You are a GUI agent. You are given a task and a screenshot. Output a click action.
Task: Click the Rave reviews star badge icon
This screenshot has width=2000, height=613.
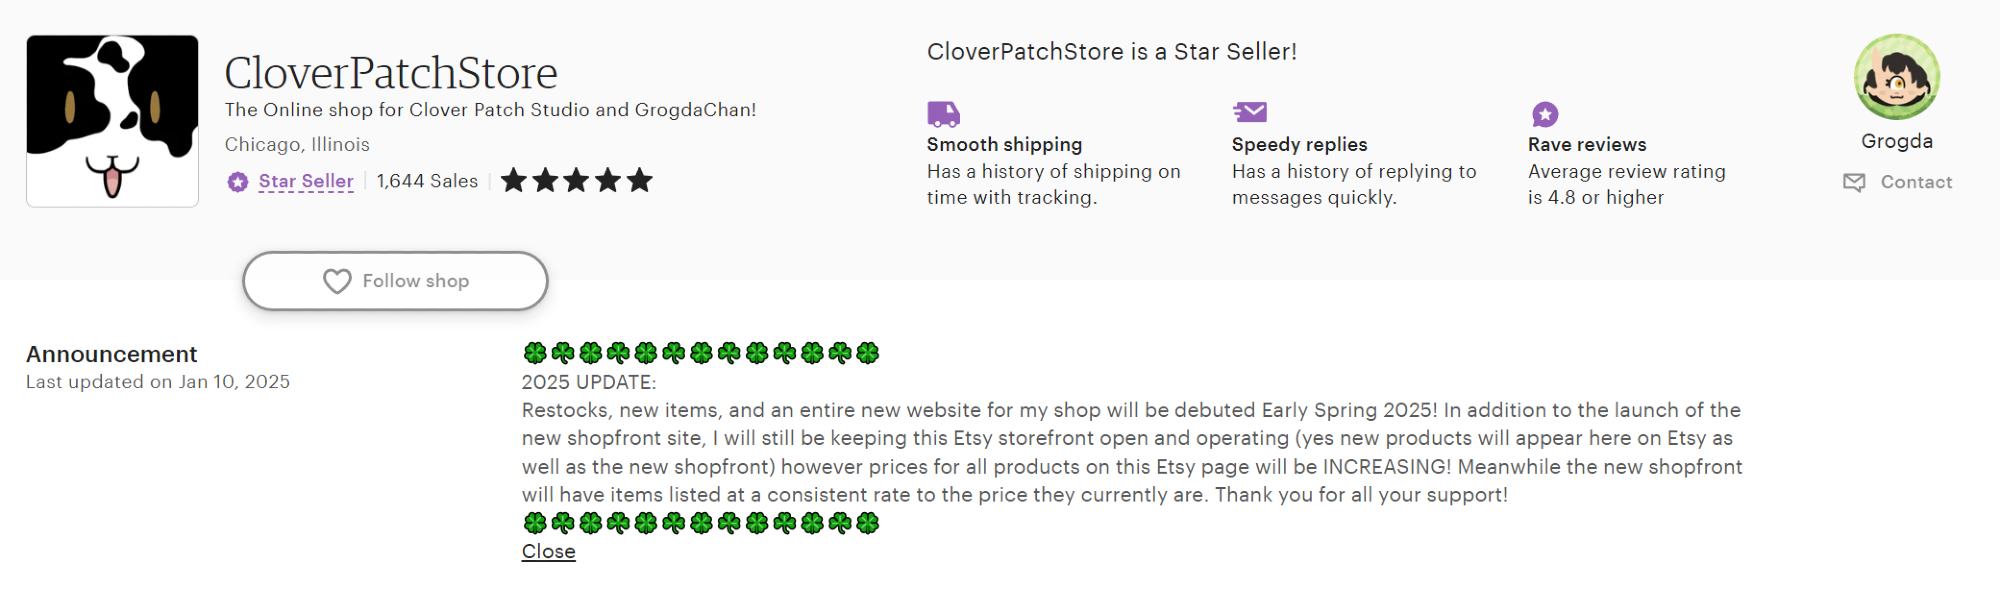click(x=1545, y=114)
